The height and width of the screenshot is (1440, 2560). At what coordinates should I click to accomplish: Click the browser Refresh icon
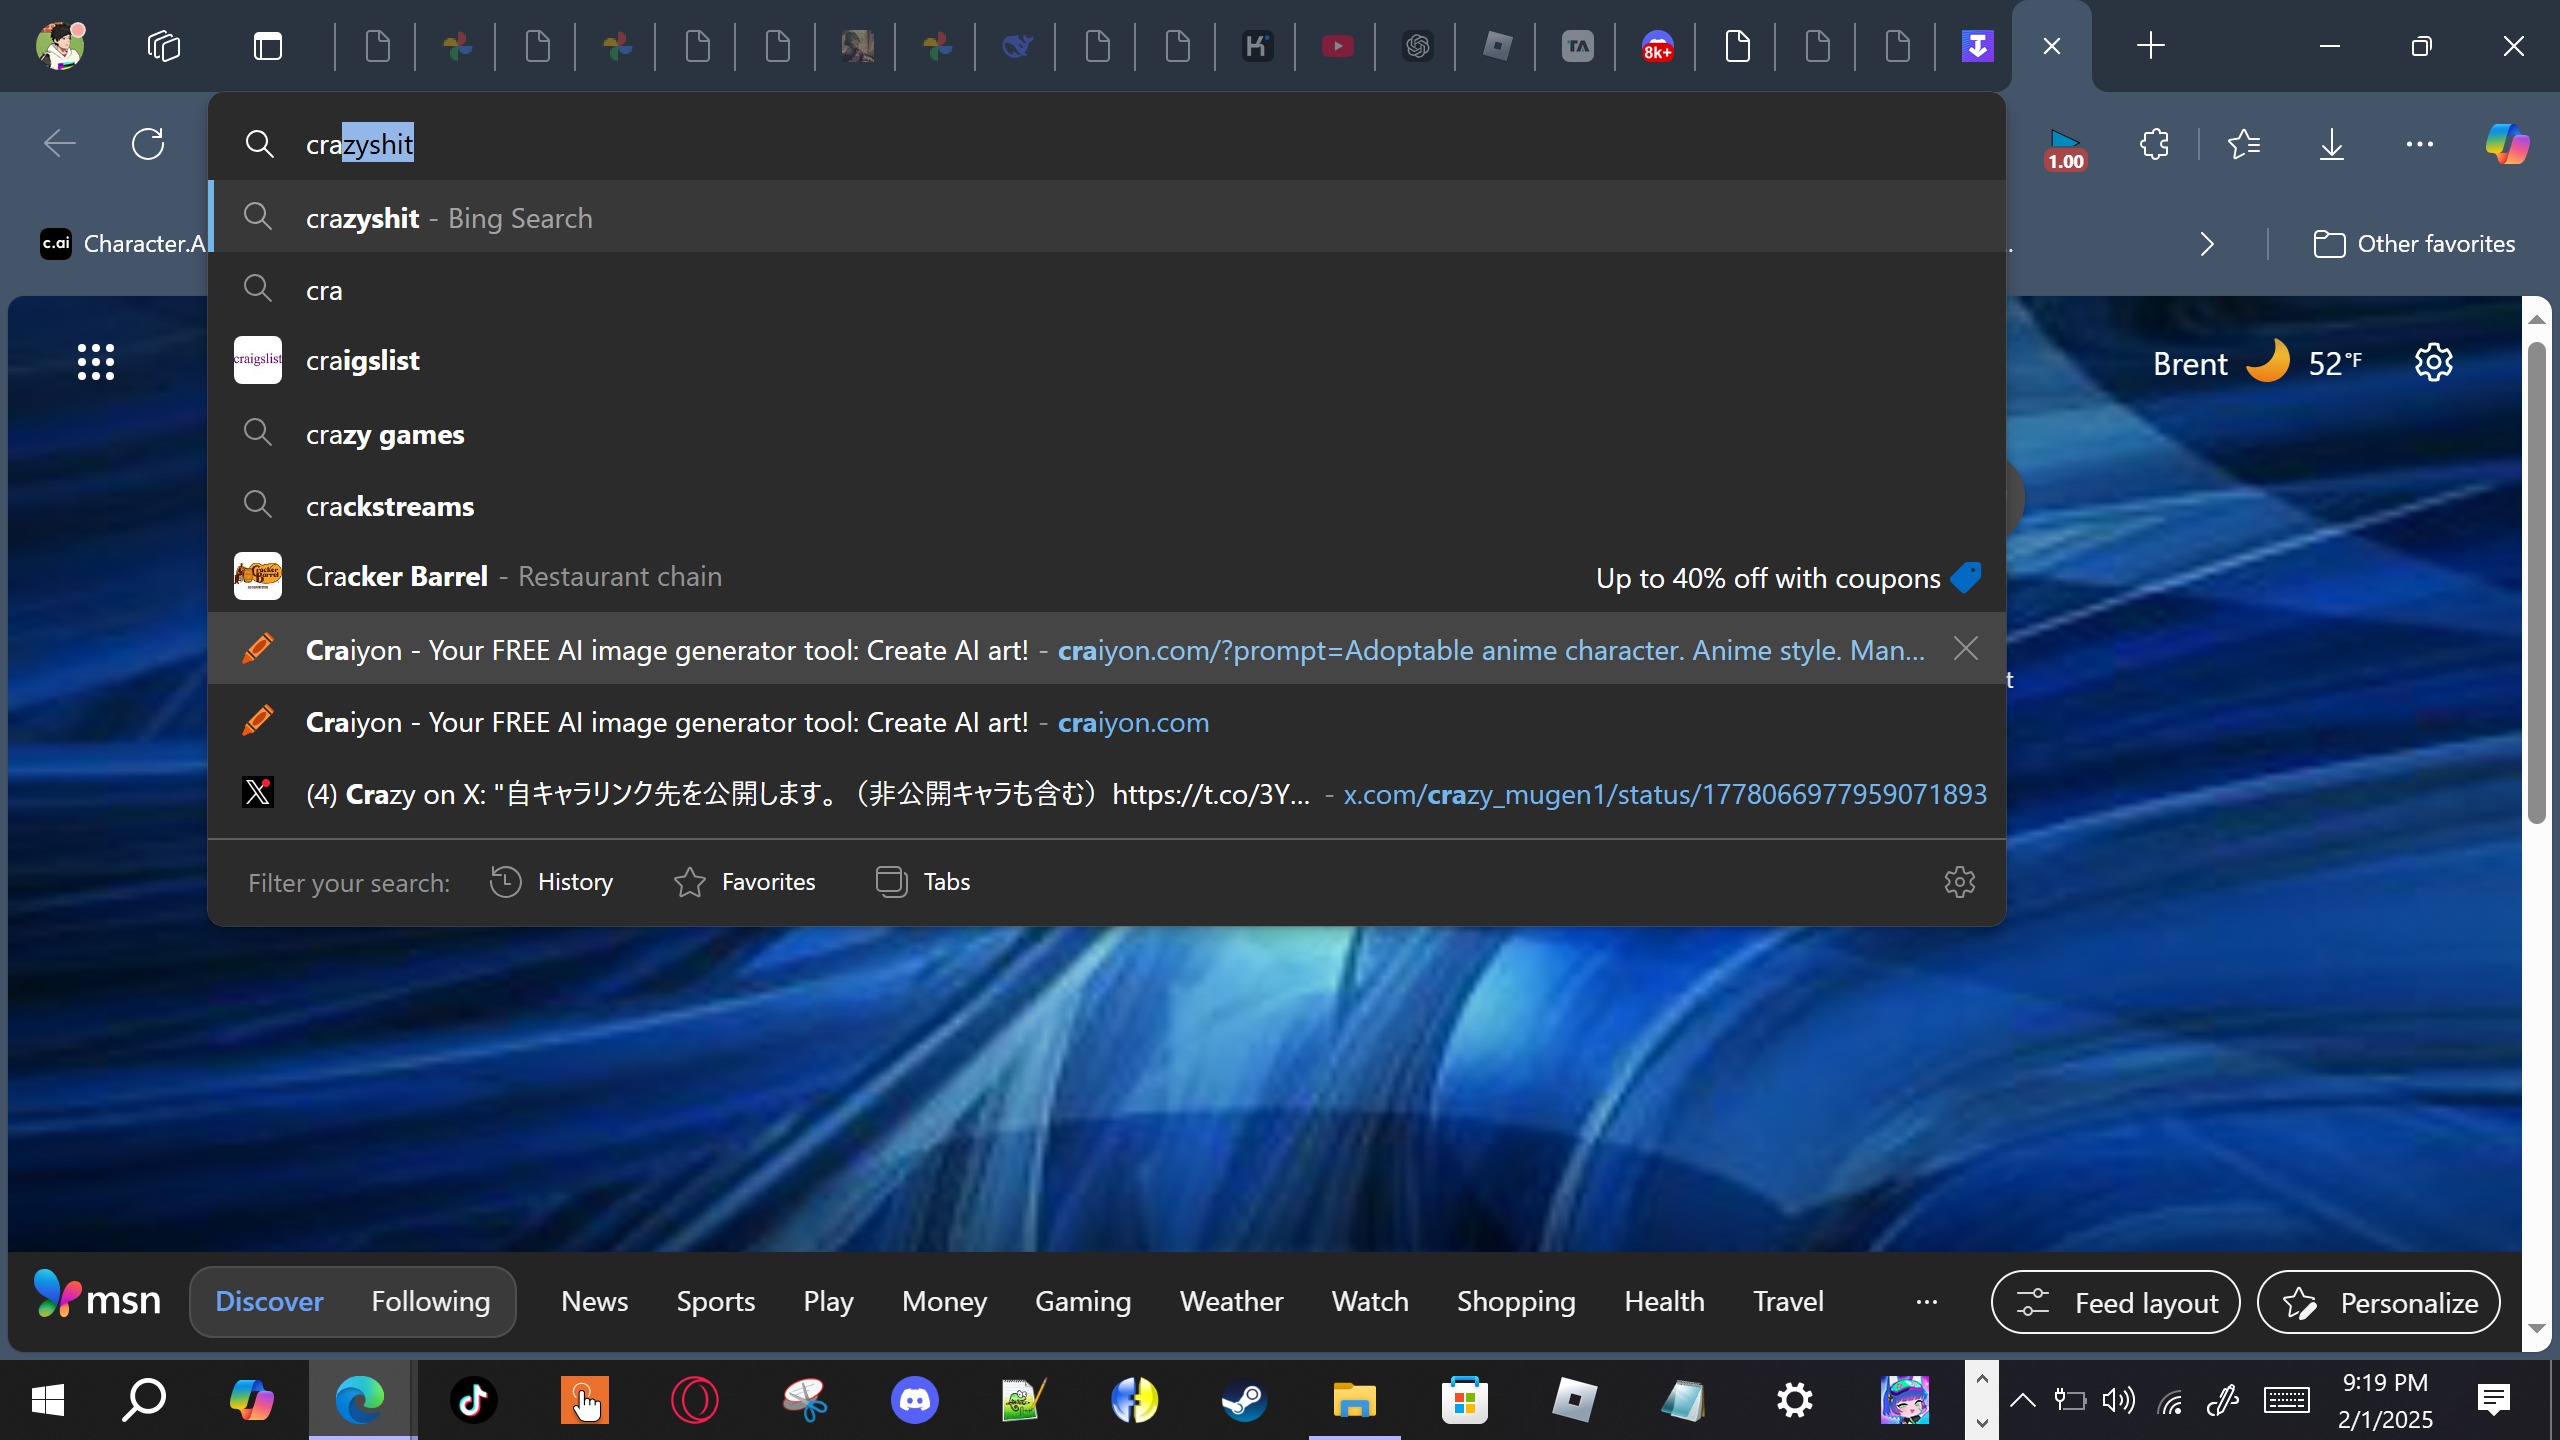tap(148, 144)
